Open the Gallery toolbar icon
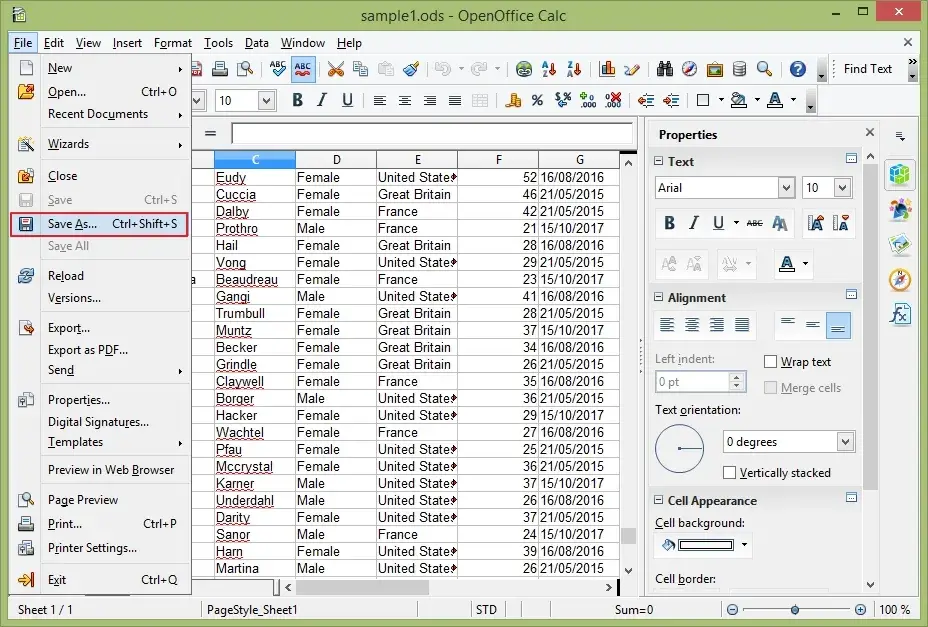The height and width of the screenshot is (627, 928). pos(714,69)
